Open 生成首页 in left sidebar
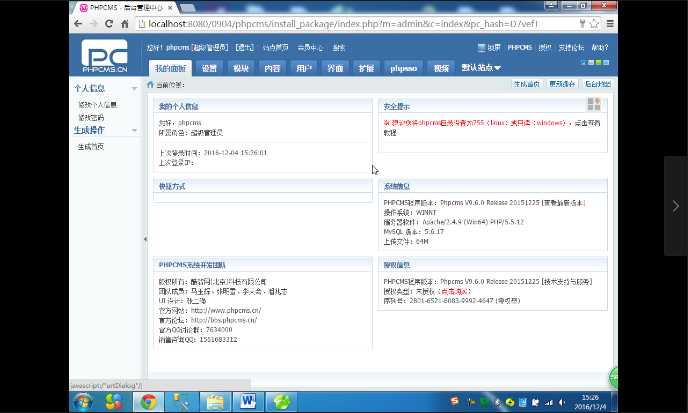This screenshot has height=413, width=688. [x=91, y=147]
